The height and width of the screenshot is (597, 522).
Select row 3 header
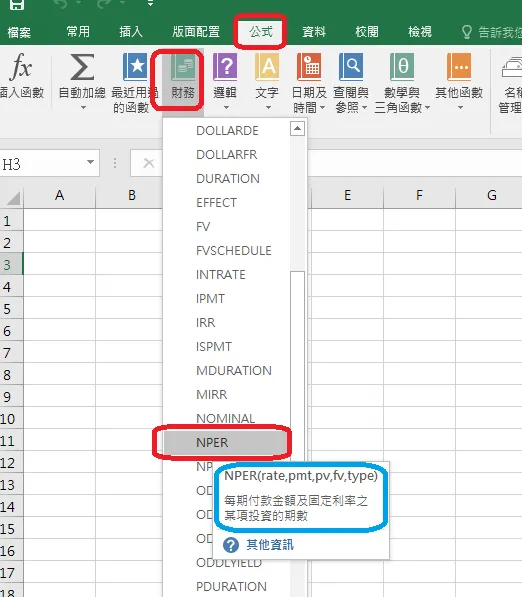[x=11, y=264]
